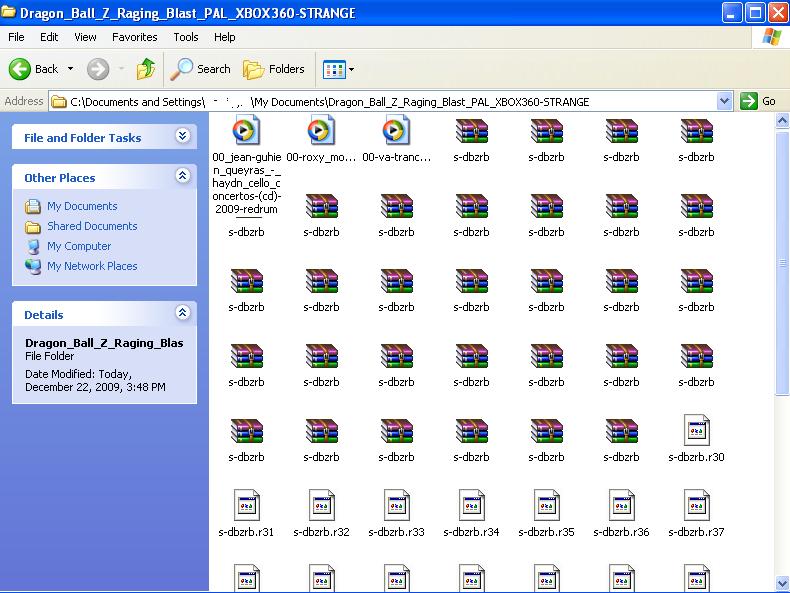Go back with the Back arrow button
Viewport: 790px width, 593px height.
point(33,69)
